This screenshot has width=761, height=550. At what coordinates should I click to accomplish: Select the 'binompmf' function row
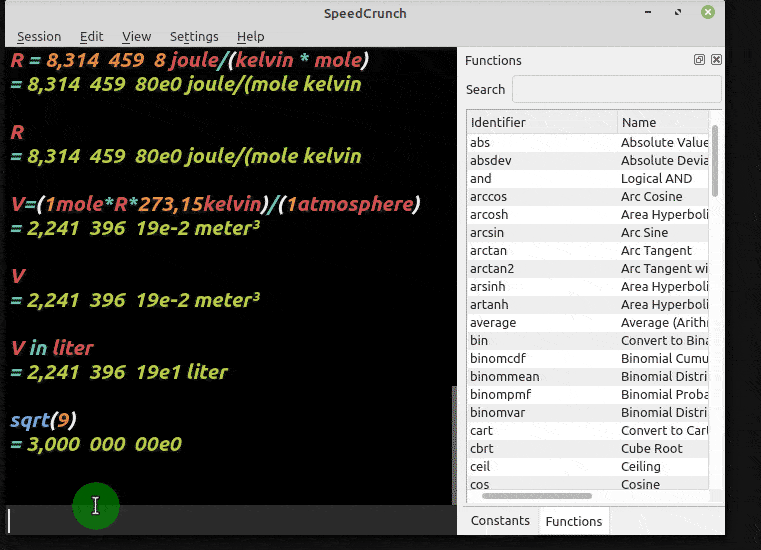point(588,394)
